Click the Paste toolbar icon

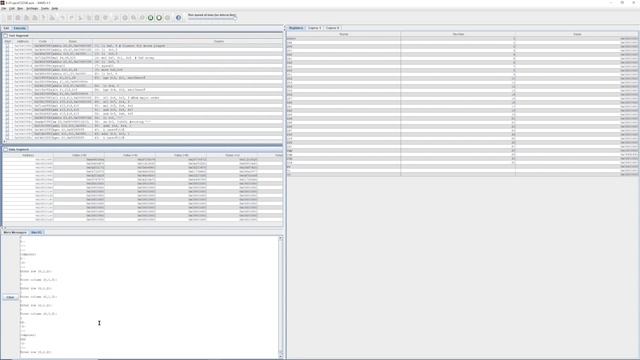pos(97,18)
